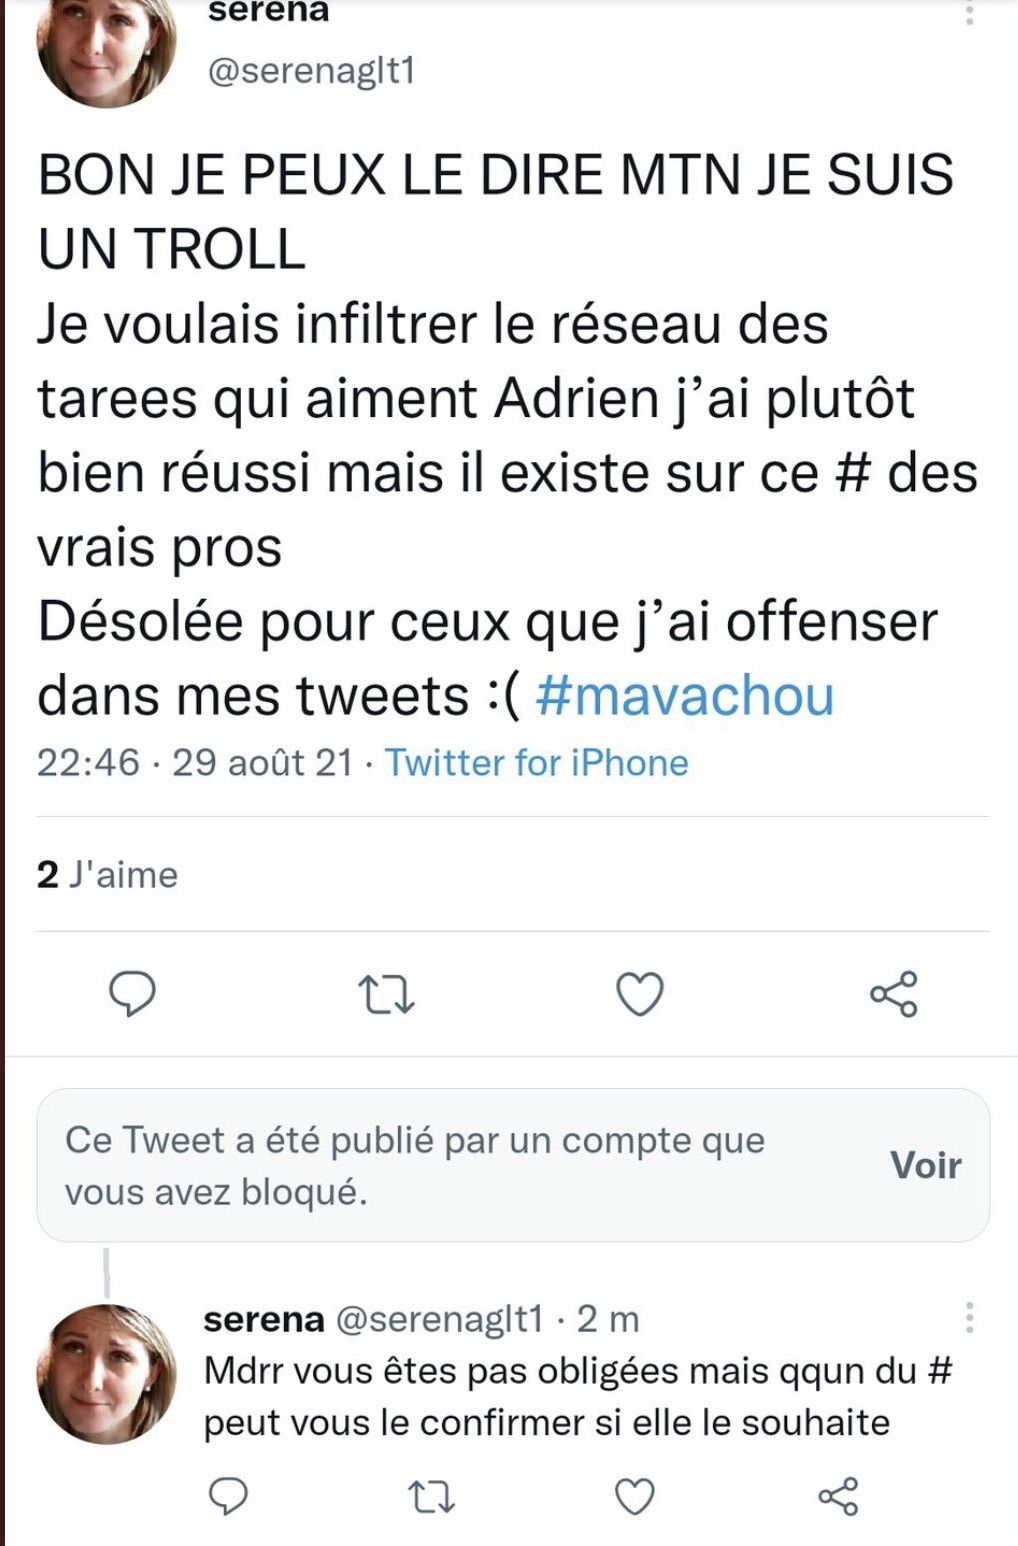Reply to serena's second tweet
The width and height of the screenshot is (1018, 1546).
[229, 1496]
